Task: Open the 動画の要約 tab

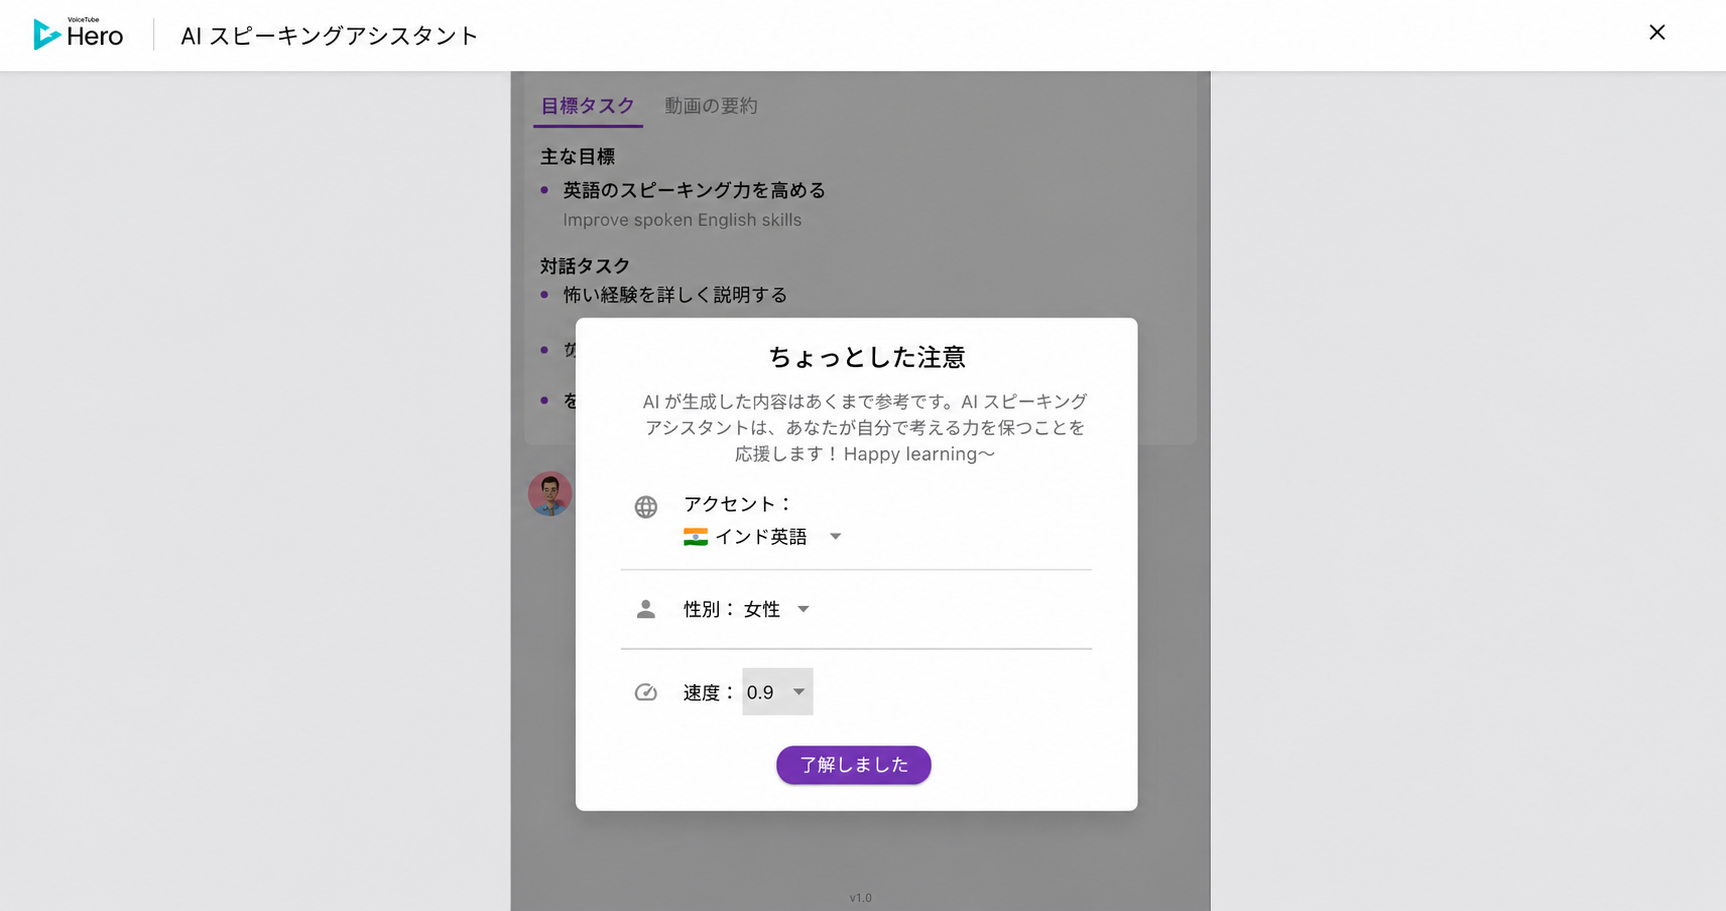Action: point(711,106)
